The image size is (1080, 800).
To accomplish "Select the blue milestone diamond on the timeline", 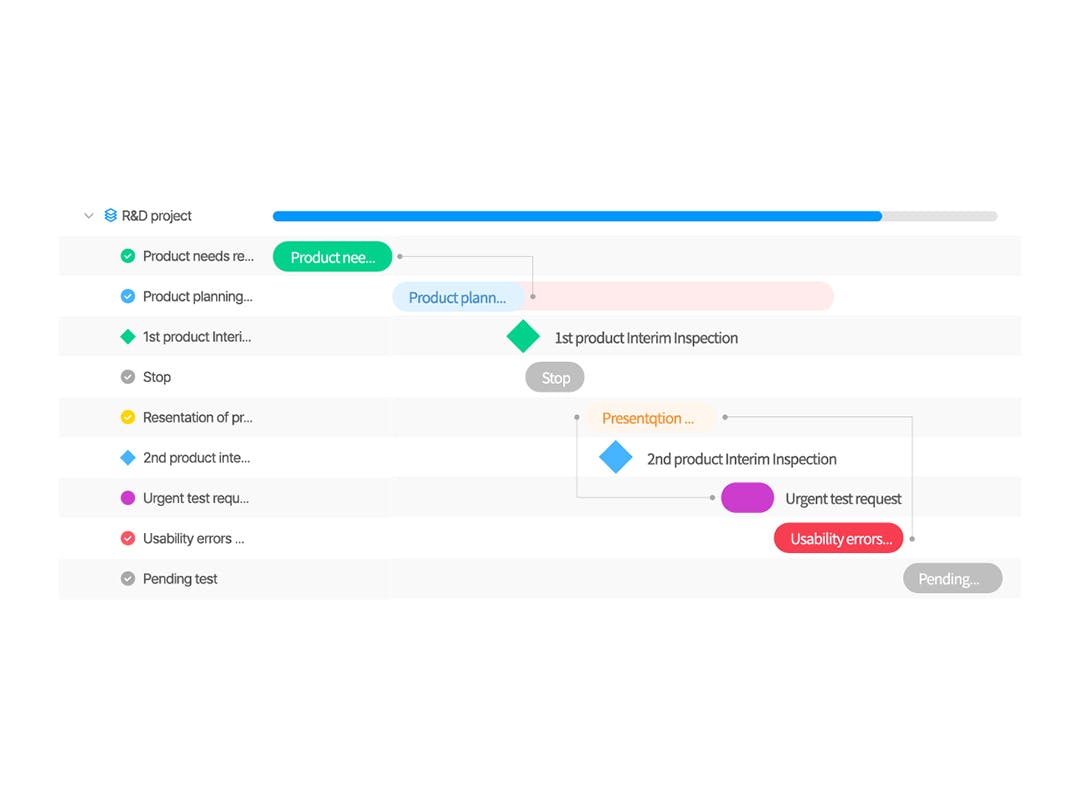I will (x=616, y=458).
